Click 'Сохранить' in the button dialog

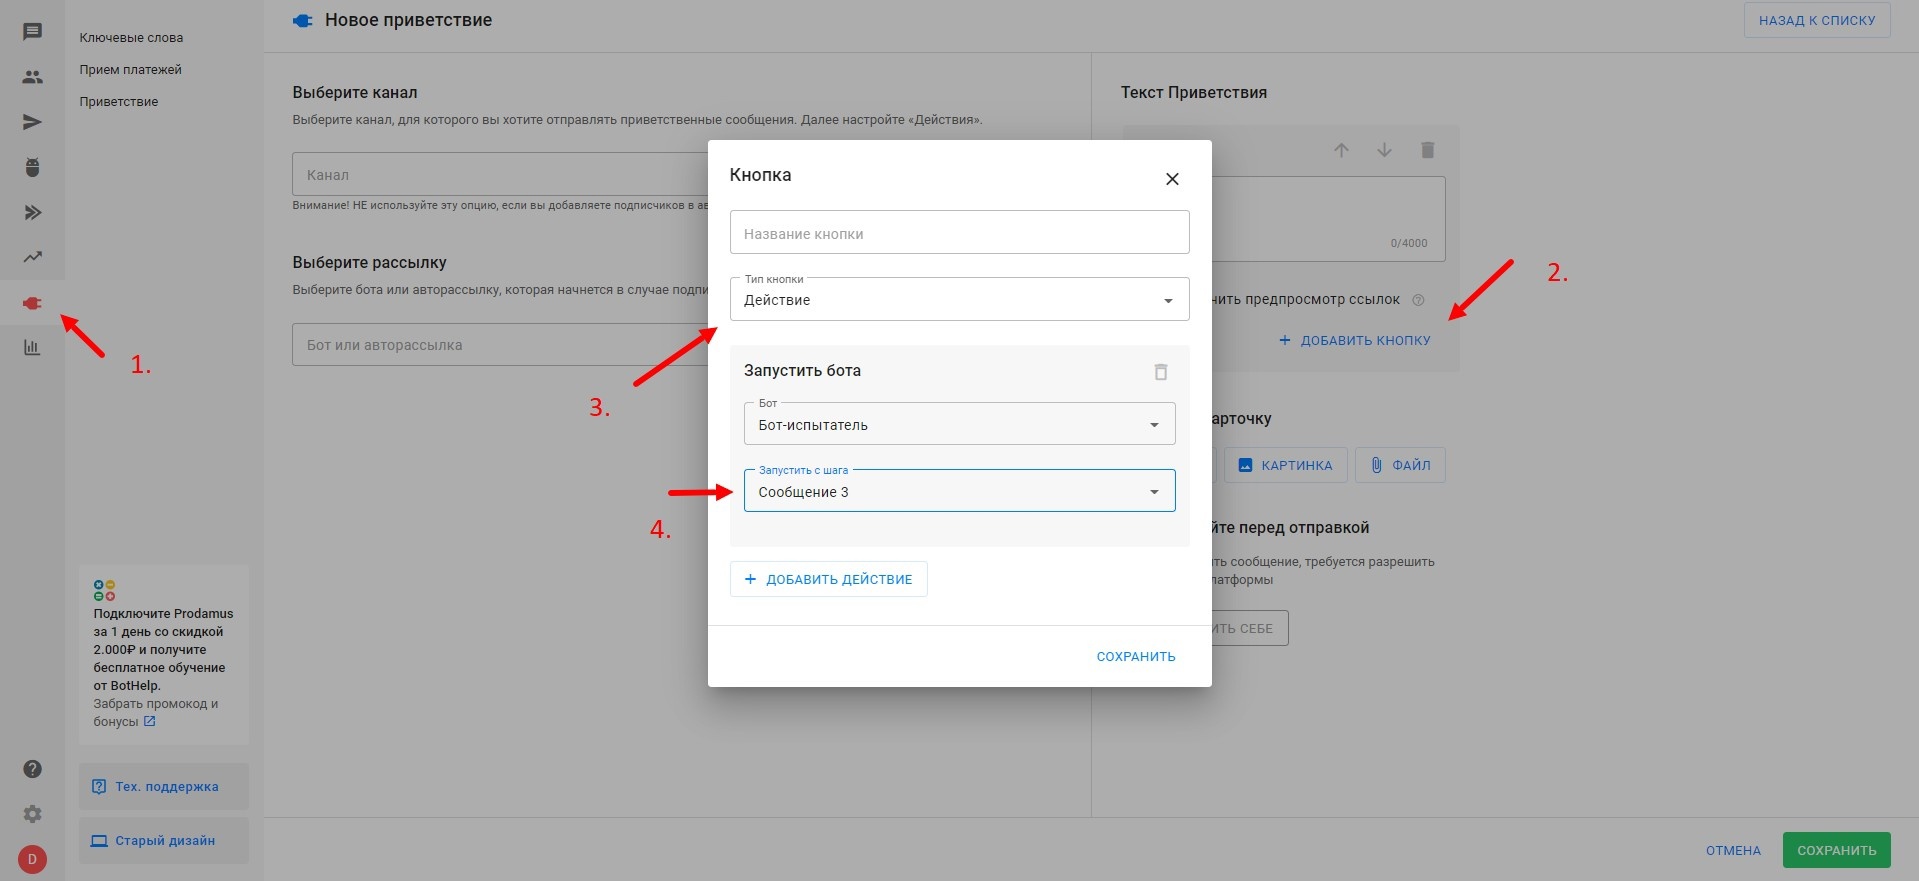(x=1135, y=657)
